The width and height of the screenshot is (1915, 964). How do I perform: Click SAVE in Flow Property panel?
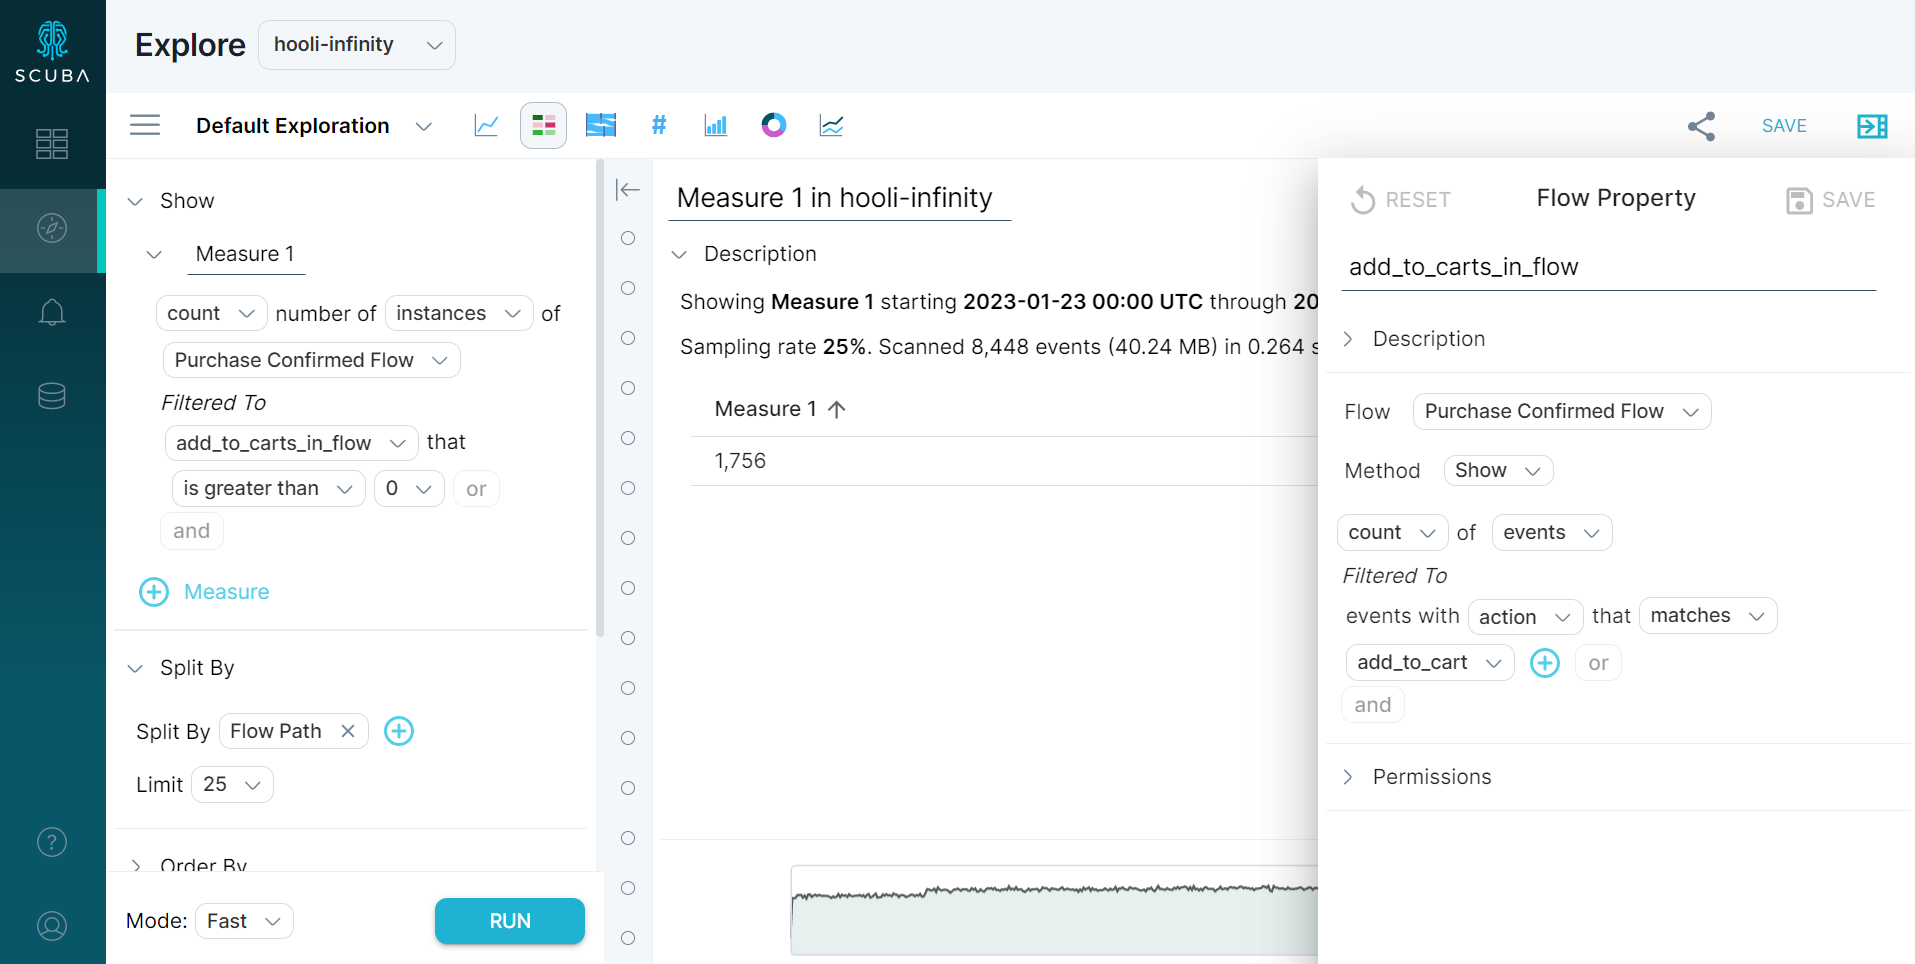[x=1831, y=200]
